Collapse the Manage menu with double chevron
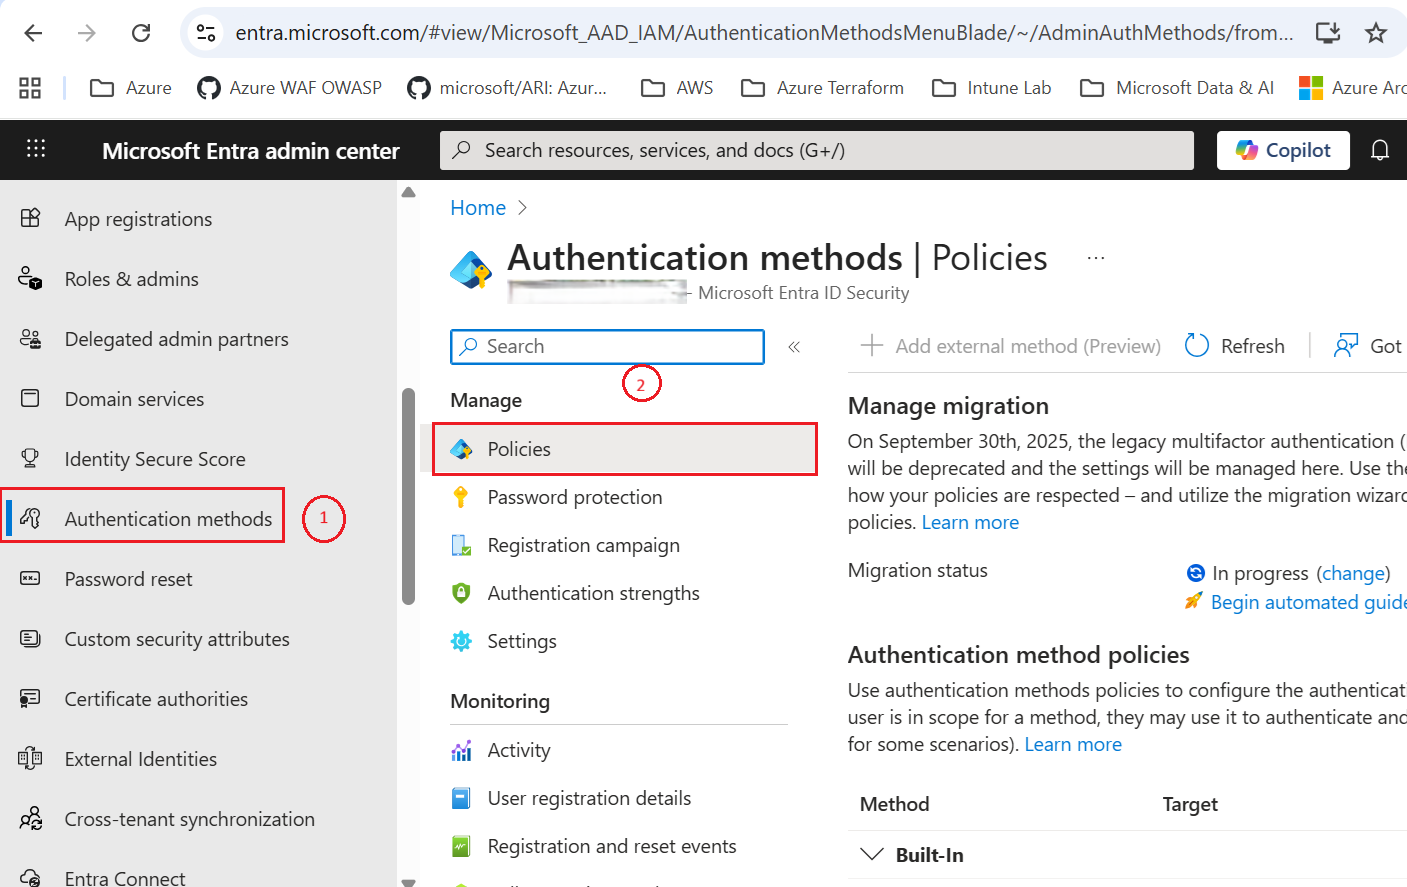 click(x=794, y=347)
